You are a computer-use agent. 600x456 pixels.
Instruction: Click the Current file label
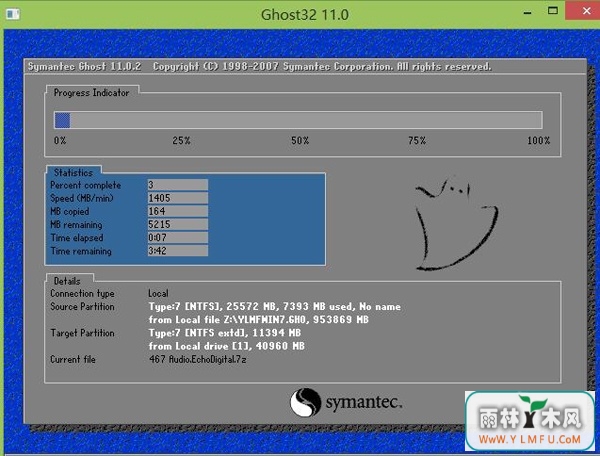[x=73, y=360]
